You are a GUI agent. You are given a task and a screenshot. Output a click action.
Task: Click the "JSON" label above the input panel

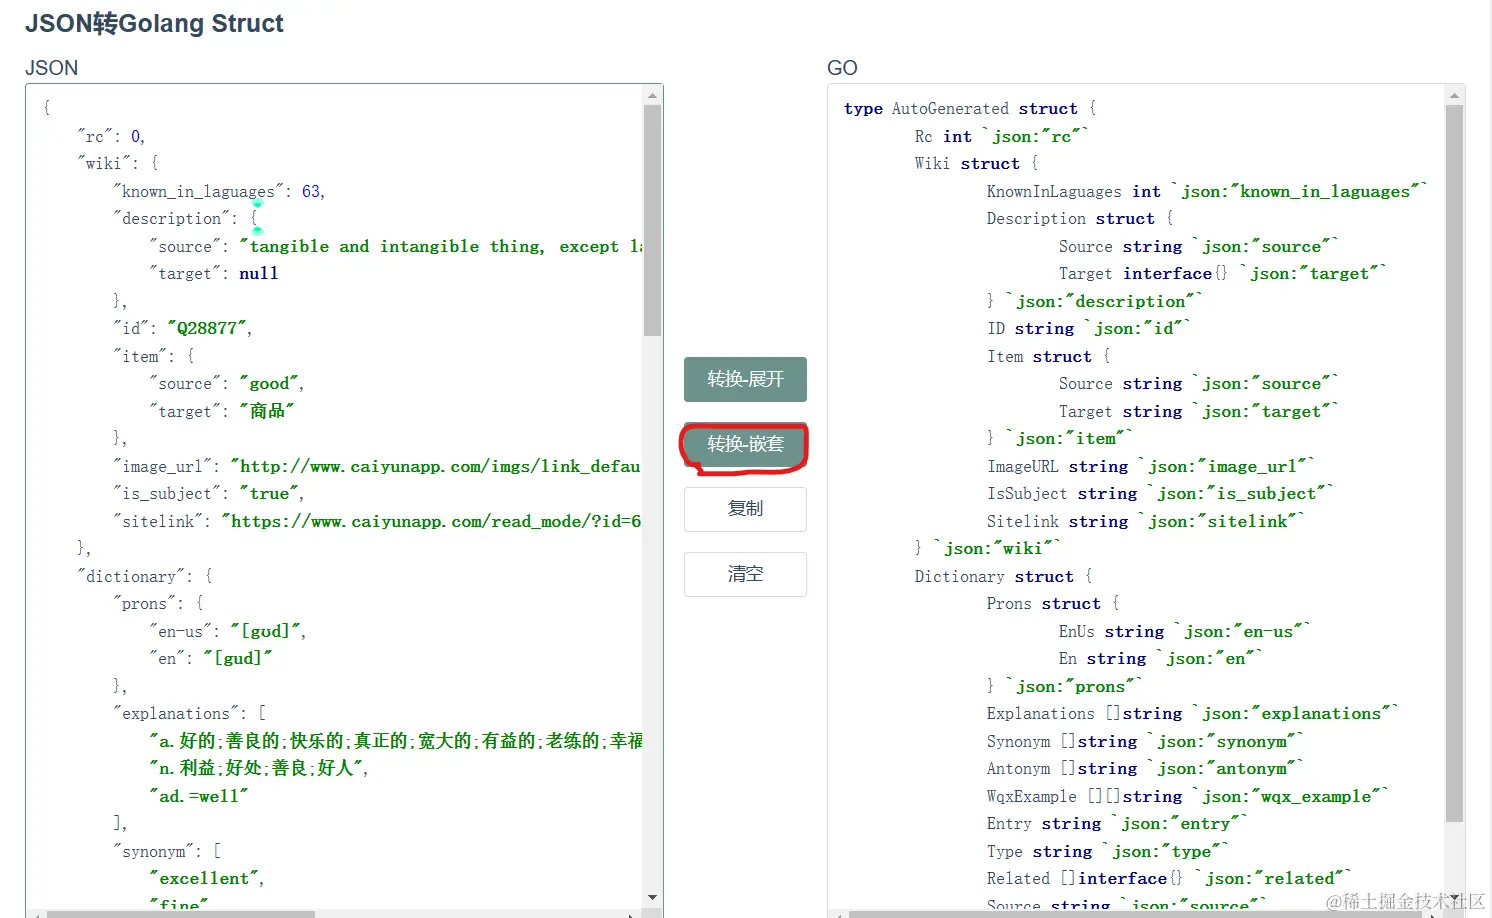click(x=51, y=68)
